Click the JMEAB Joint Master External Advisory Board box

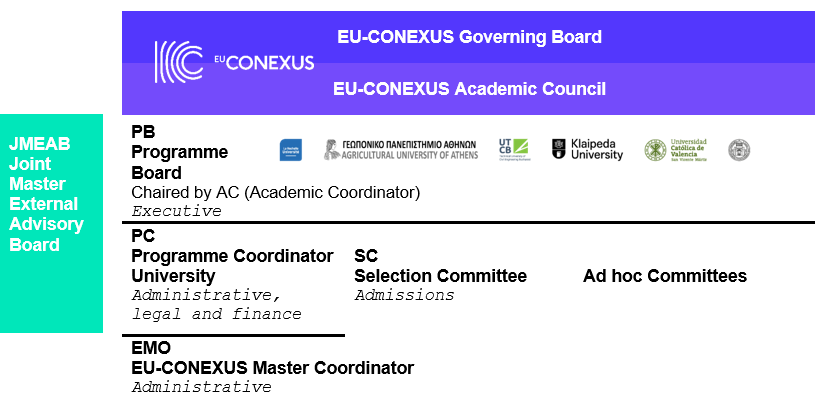click(x=51, y=223)
